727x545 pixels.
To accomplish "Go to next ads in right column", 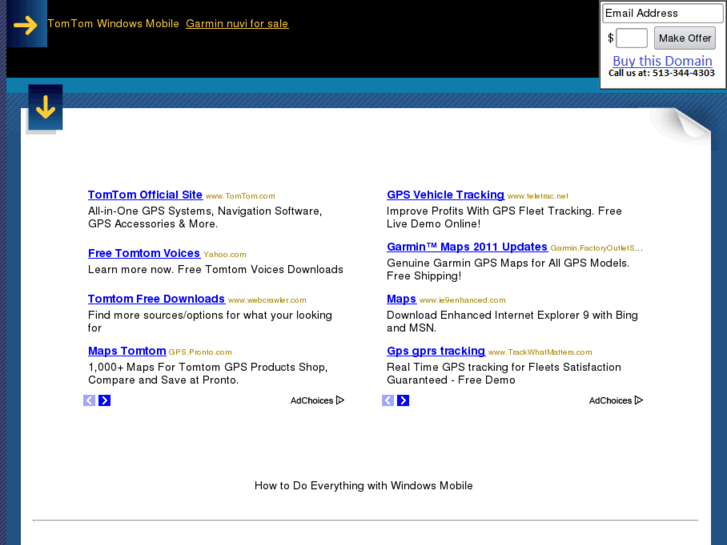I will [x=403, y=400].
